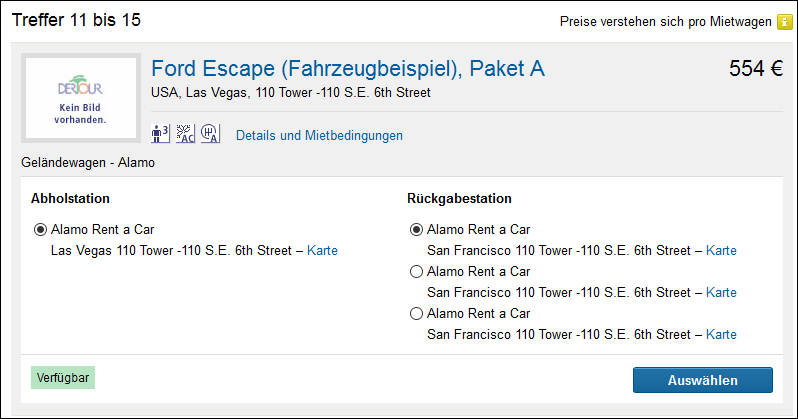Screen dimensions: 798x419
Task: Click the DERTOUR placeholder vehicle image
Action: (81, 98)
